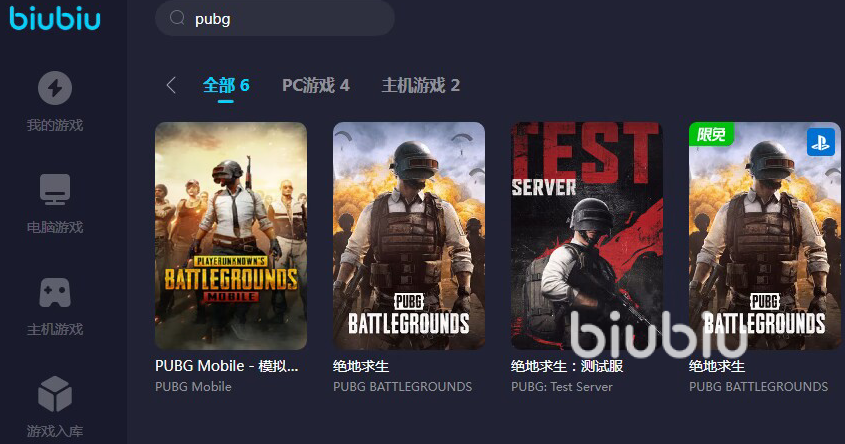
Task: Open My Games lightning bolt icon
Action: point(55,88)
